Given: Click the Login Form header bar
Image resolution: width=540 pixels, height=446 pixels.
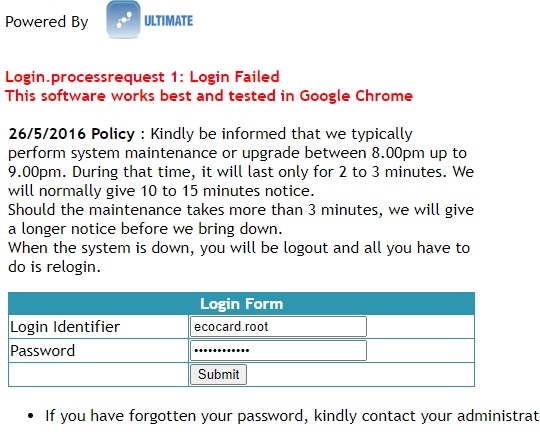Looking at the screenshot, I should (241, 304).
